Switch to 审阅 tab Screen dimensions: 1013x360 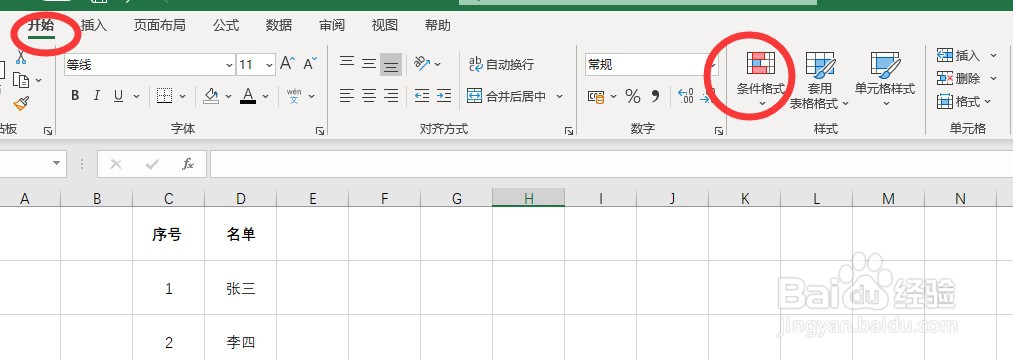click(x=332, y=26)
